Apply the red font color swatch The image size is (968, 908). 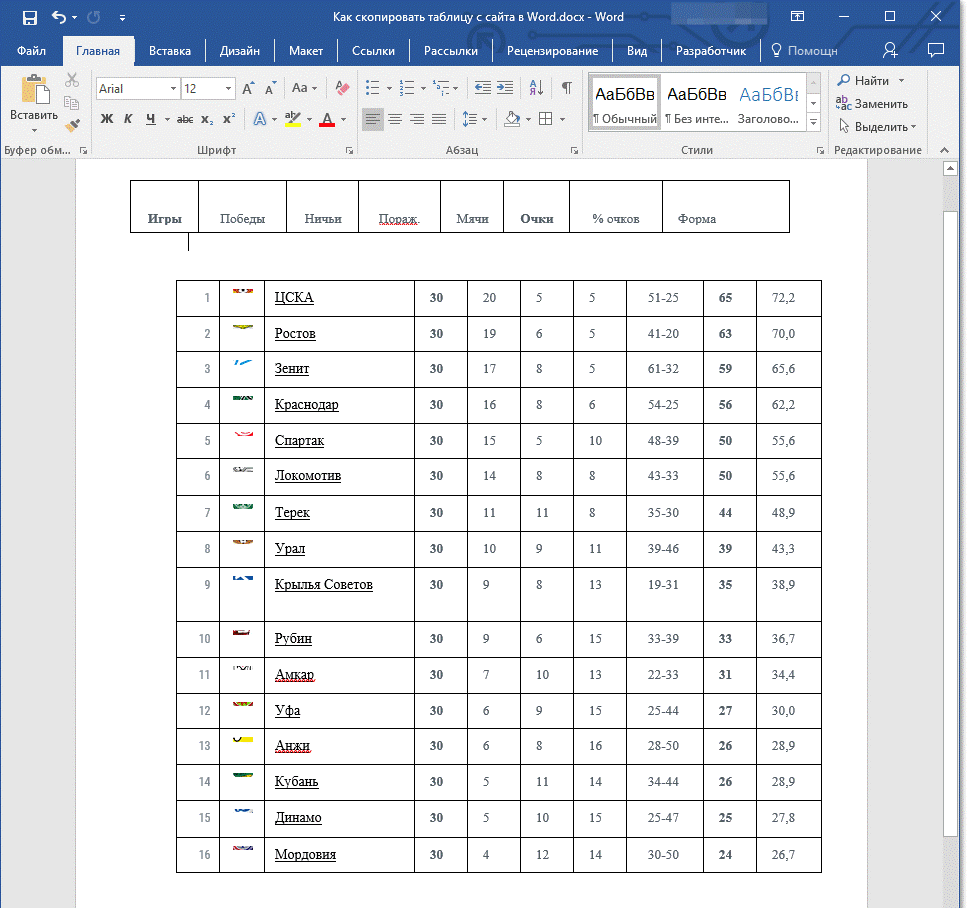pos(326,119)
